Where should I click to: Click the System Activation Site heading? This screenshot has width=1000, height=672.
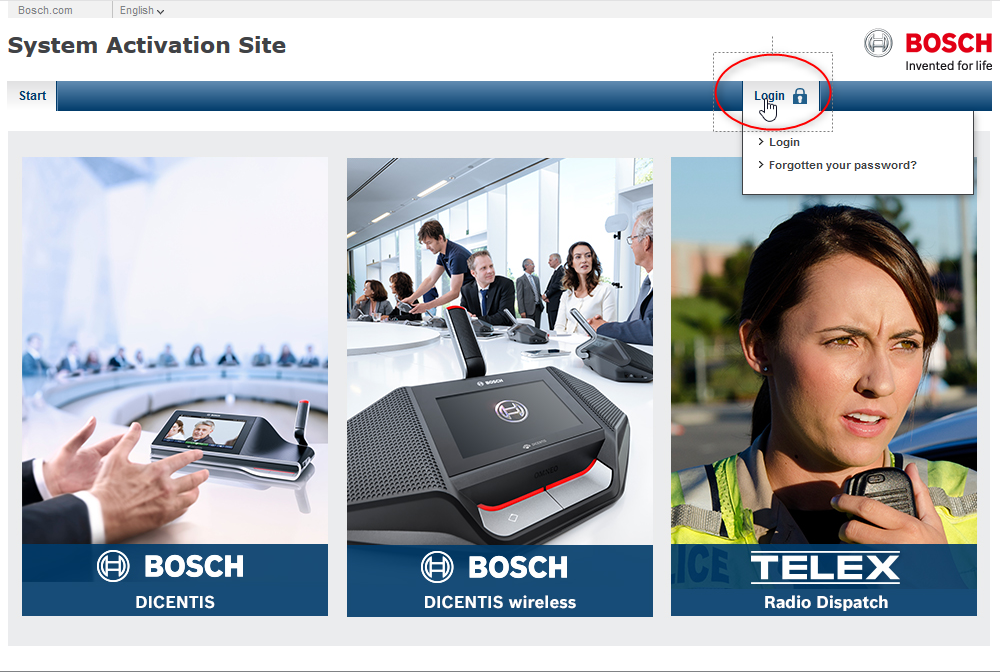pyautogui.click(x=147, y=45)
